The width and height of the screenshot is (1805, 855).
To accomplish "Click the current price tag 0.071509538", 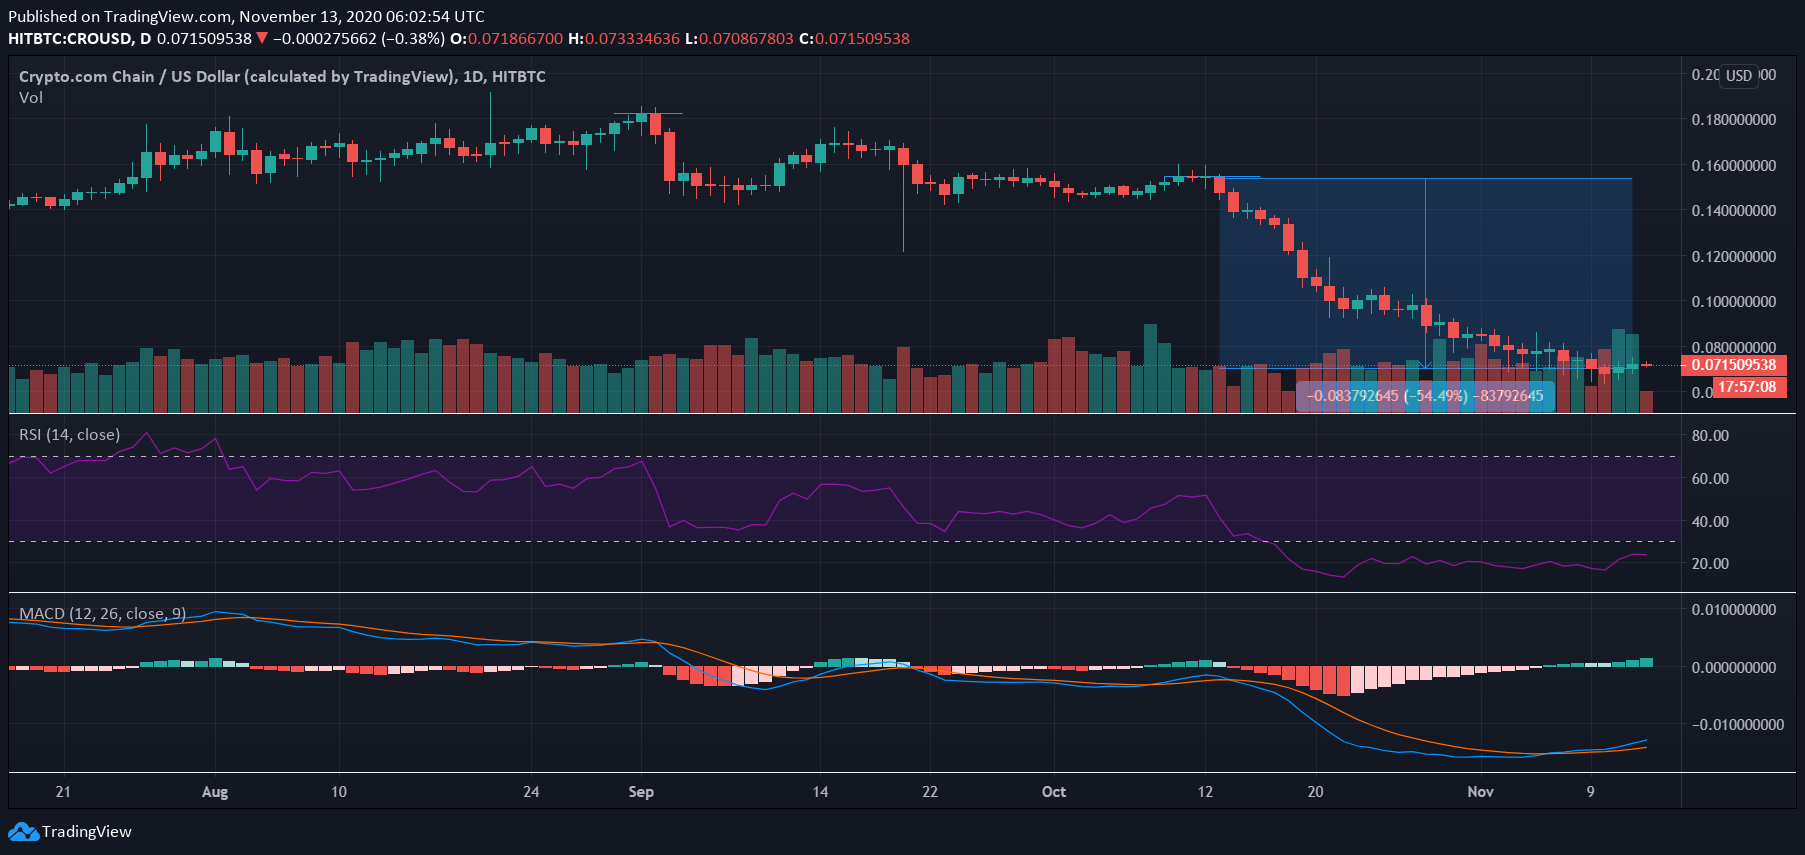I will coord(1734,365).
